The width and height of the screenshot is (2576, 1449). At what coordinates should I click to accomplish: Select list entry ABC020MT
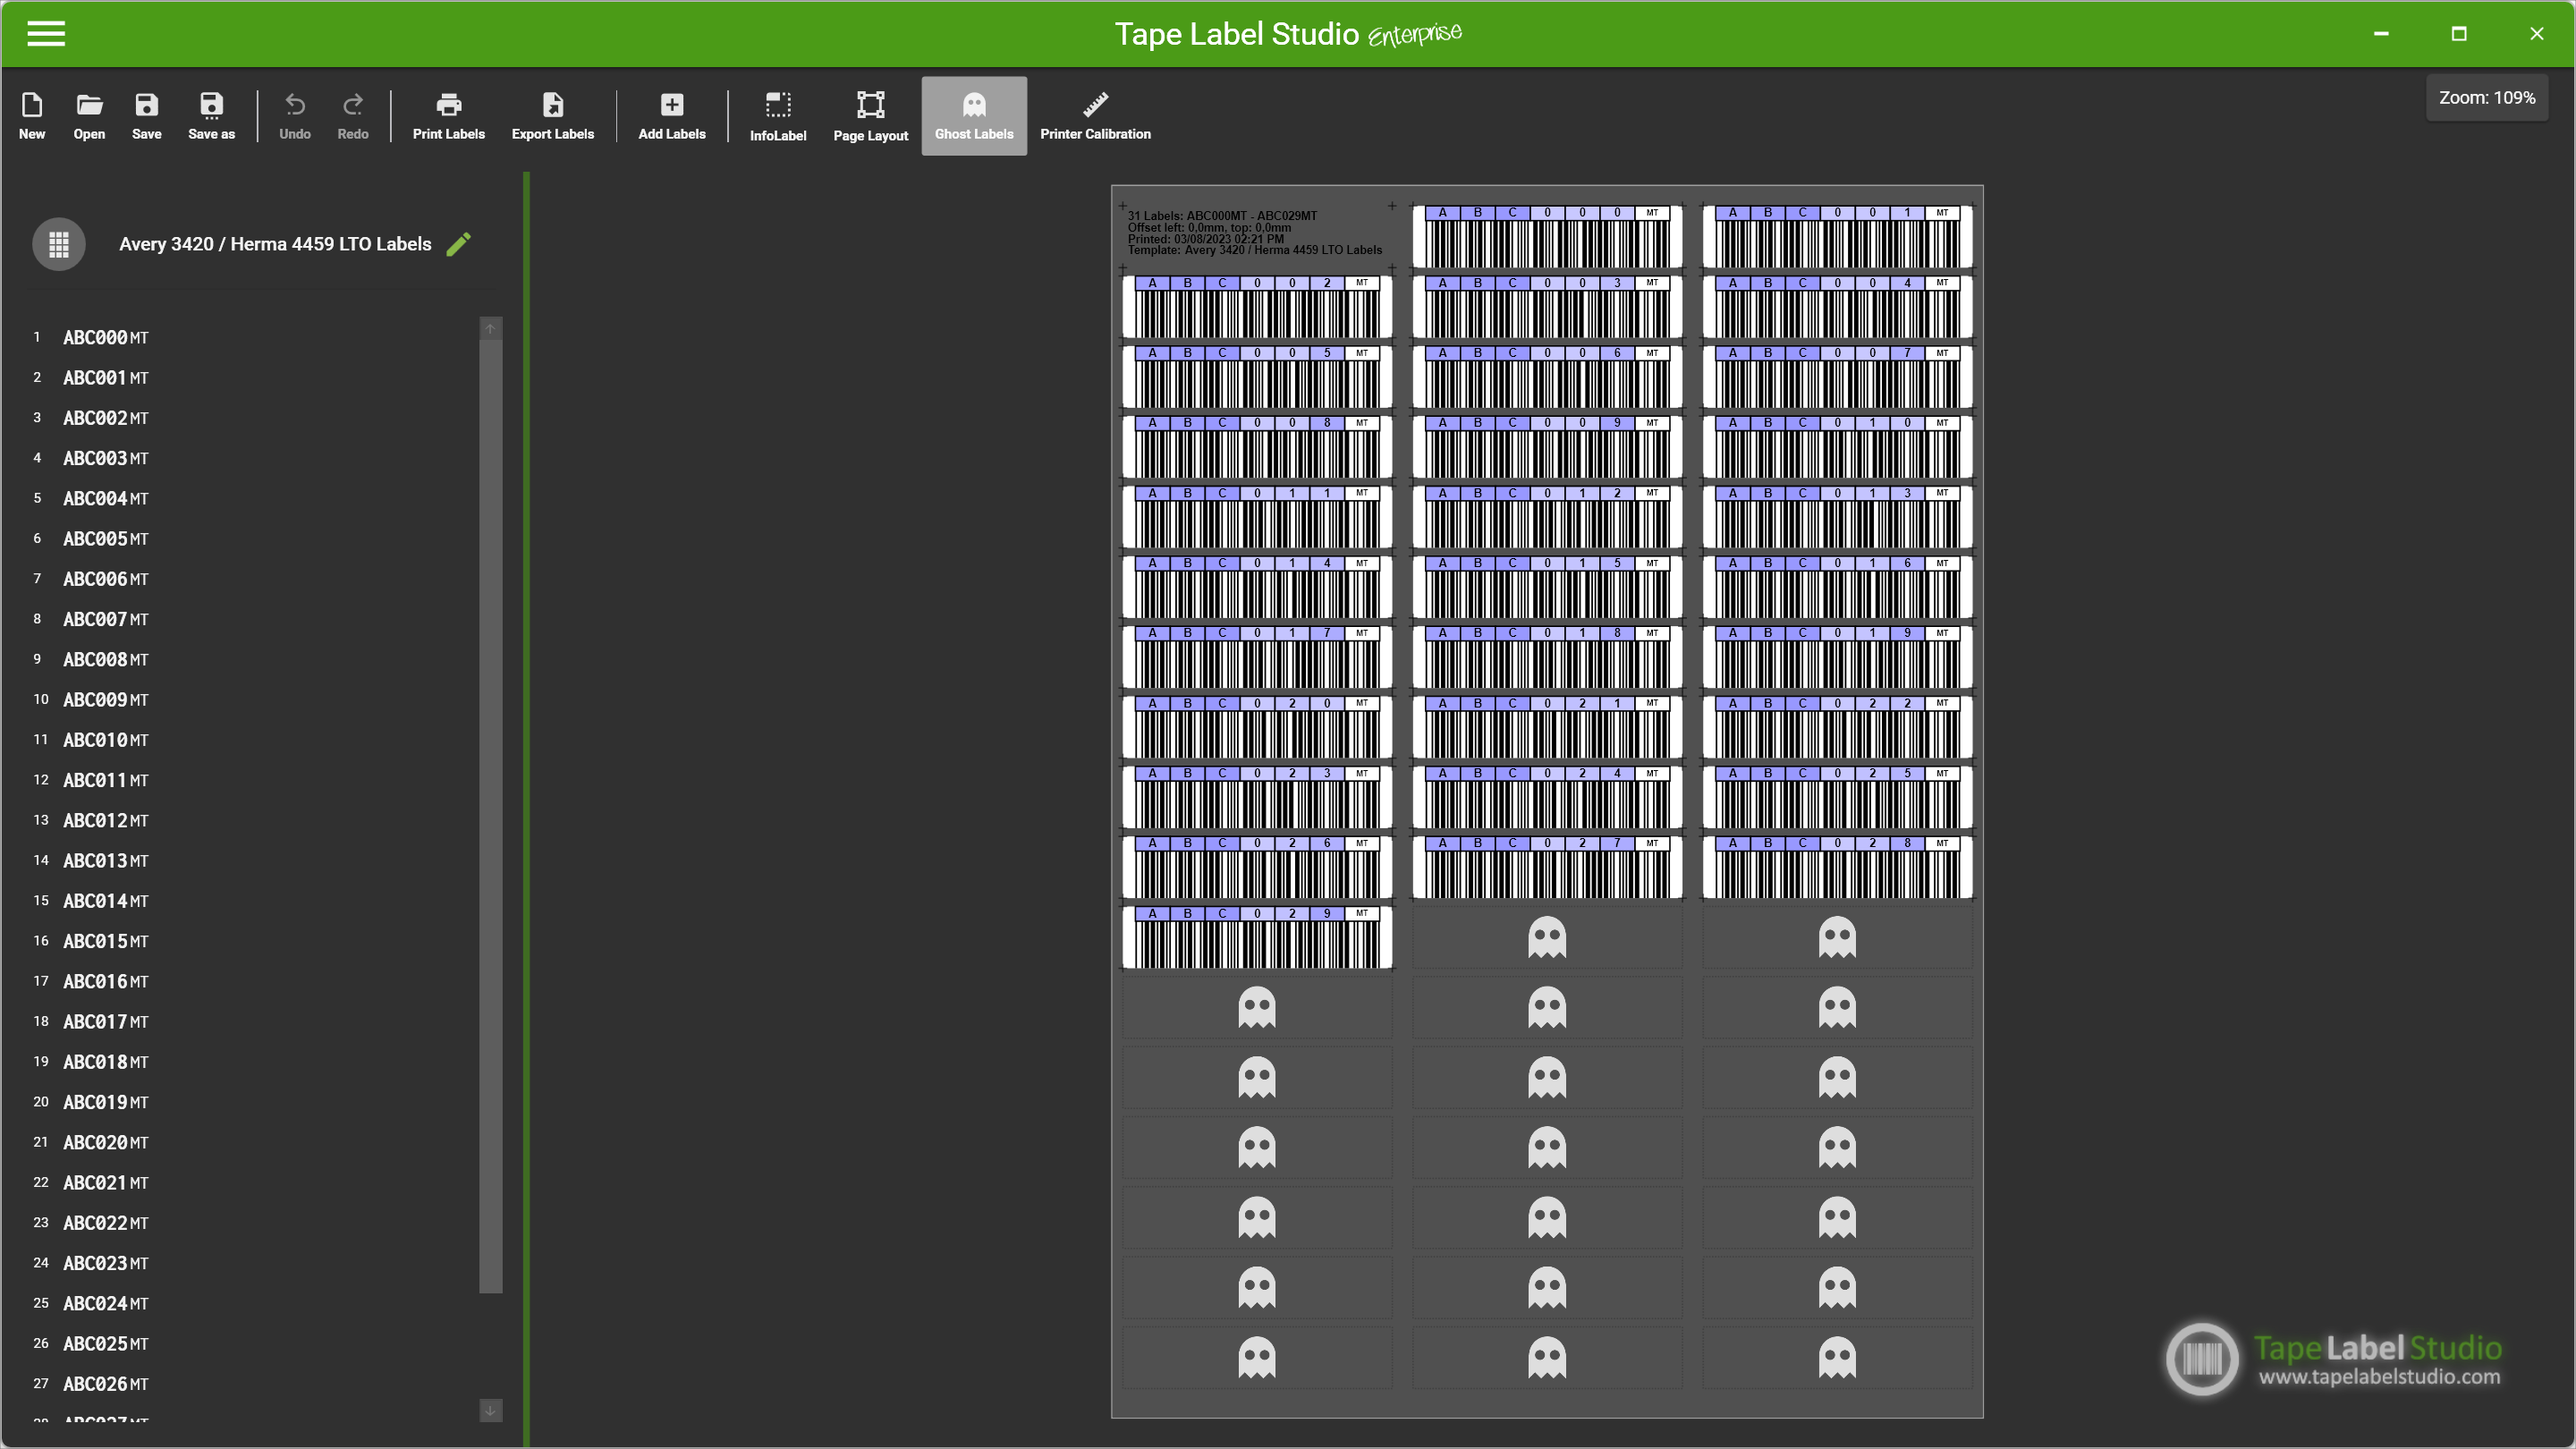105,1142
